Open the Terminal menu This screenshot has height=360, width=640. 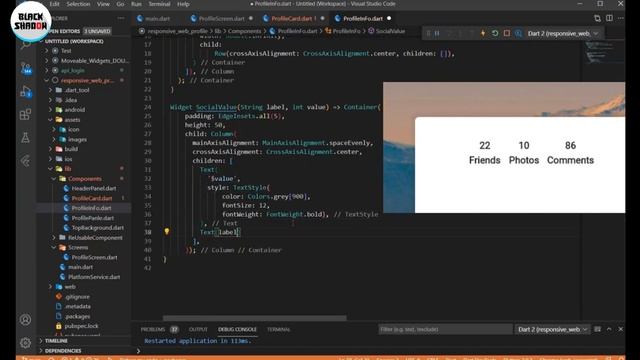[x=159, y=4]
